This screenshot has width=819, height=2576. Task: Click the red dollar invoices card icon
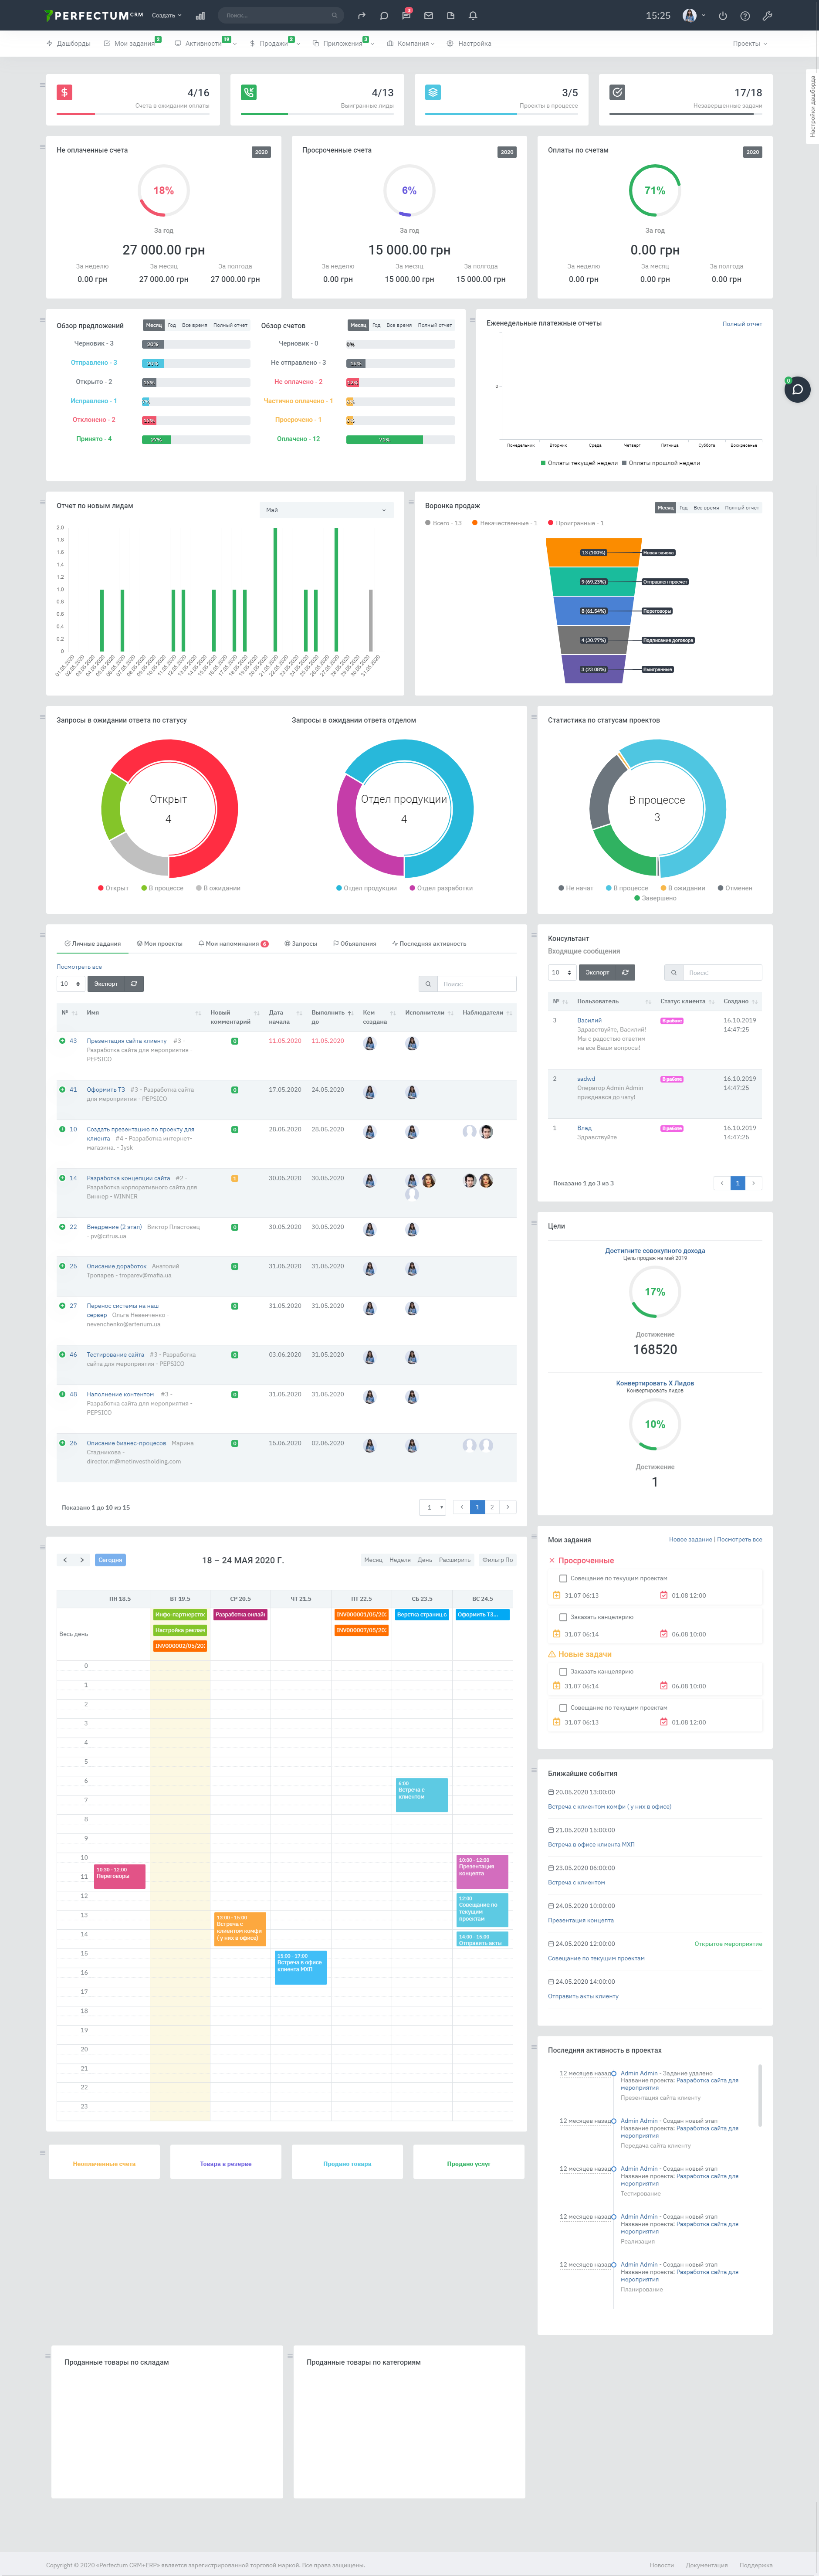click(x=64, y=92)
